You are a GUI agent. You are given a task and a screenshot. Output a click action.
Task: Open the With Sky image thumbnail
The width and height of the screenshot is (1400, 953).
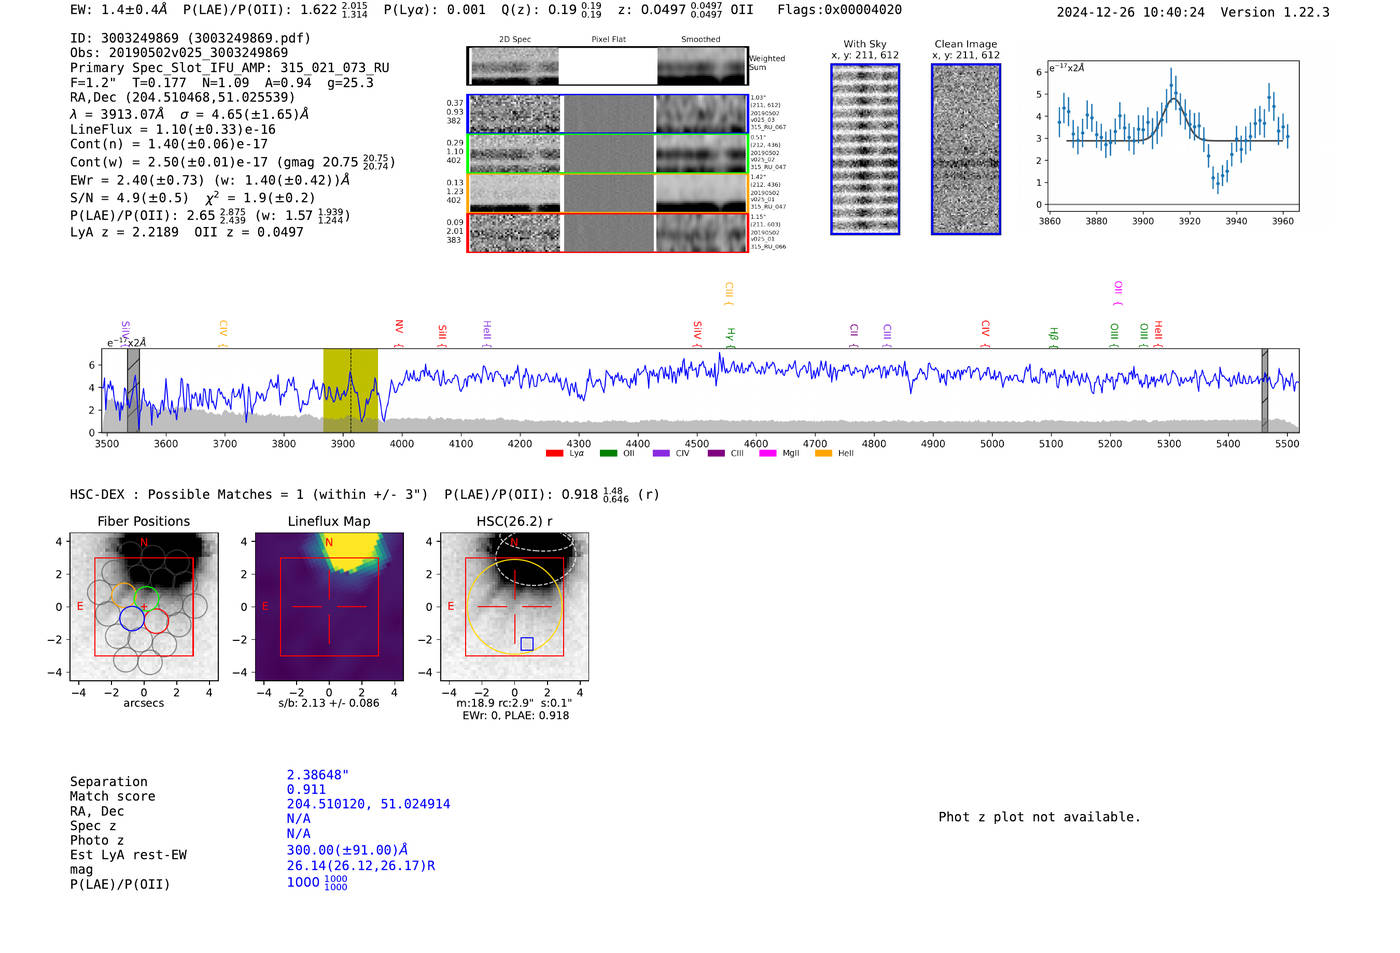click(865, 149)
